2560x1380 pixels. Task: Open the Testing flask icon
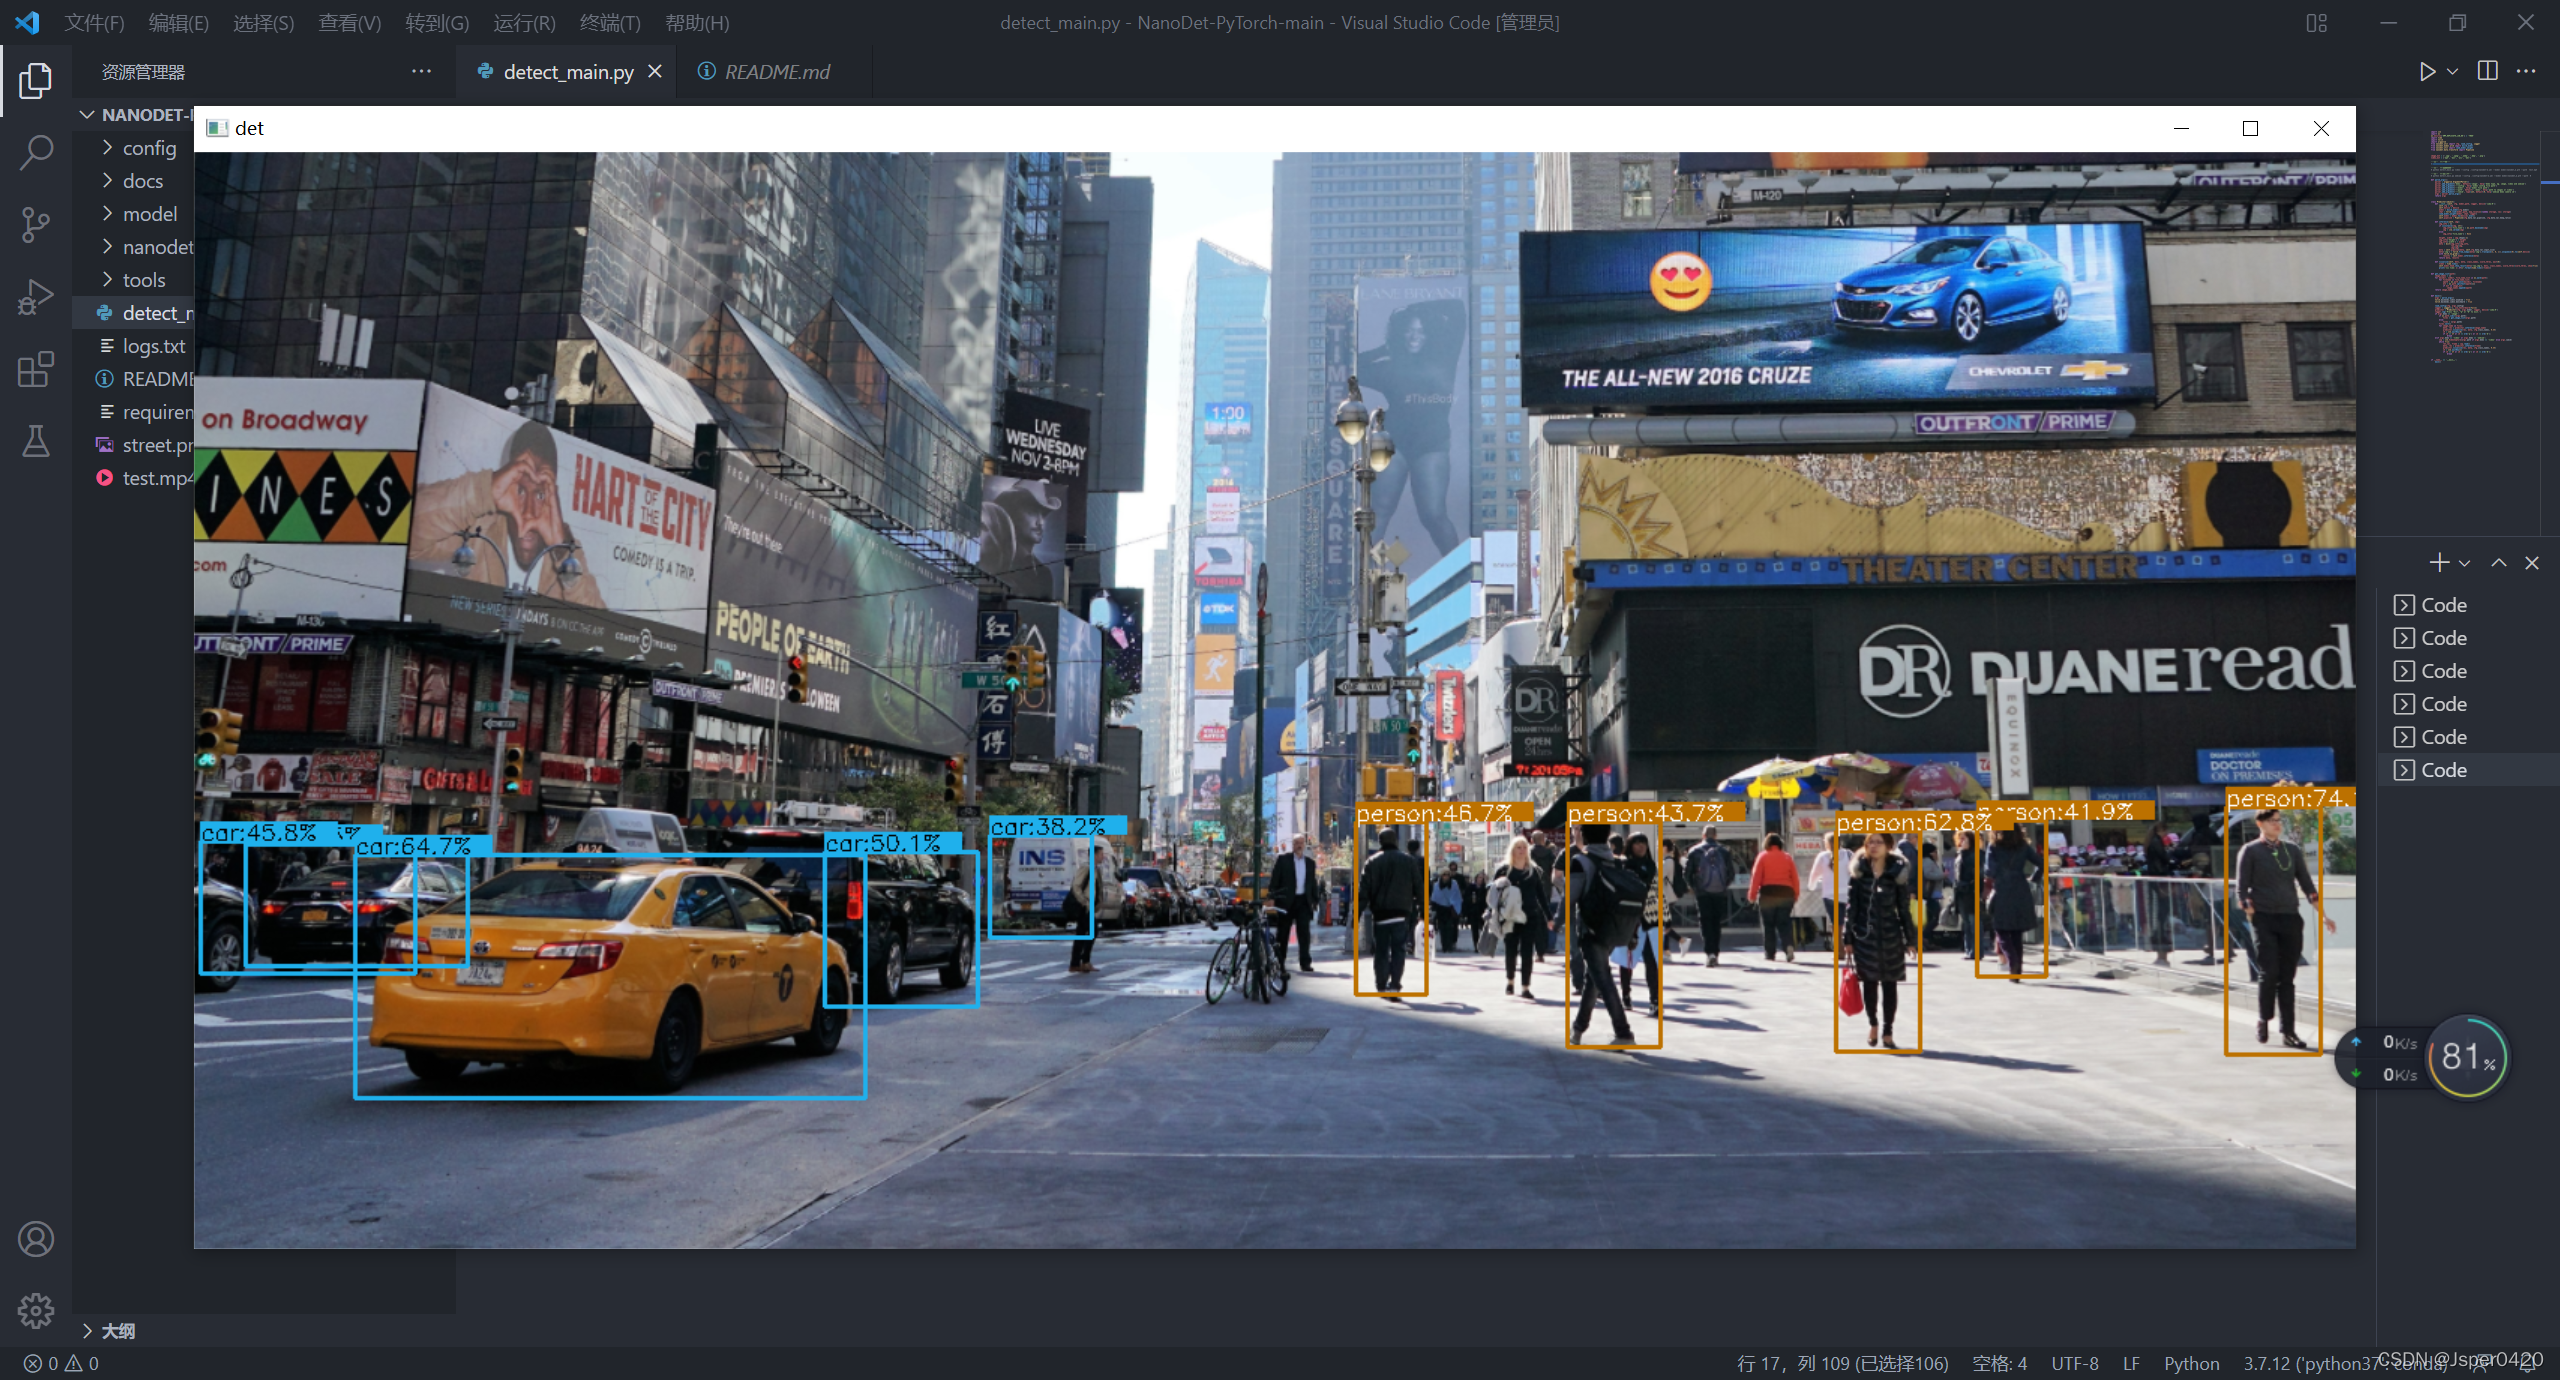point(36,441)
